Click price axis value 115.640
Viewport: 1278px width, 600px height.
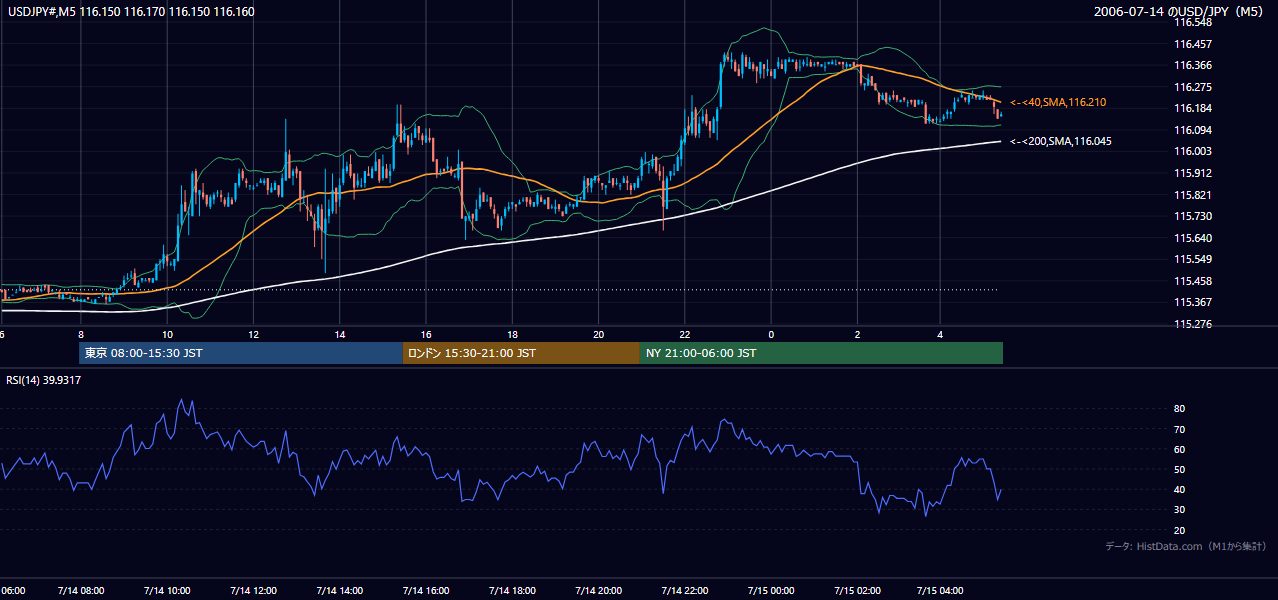pyautogui.click(x=1194, y=238)
